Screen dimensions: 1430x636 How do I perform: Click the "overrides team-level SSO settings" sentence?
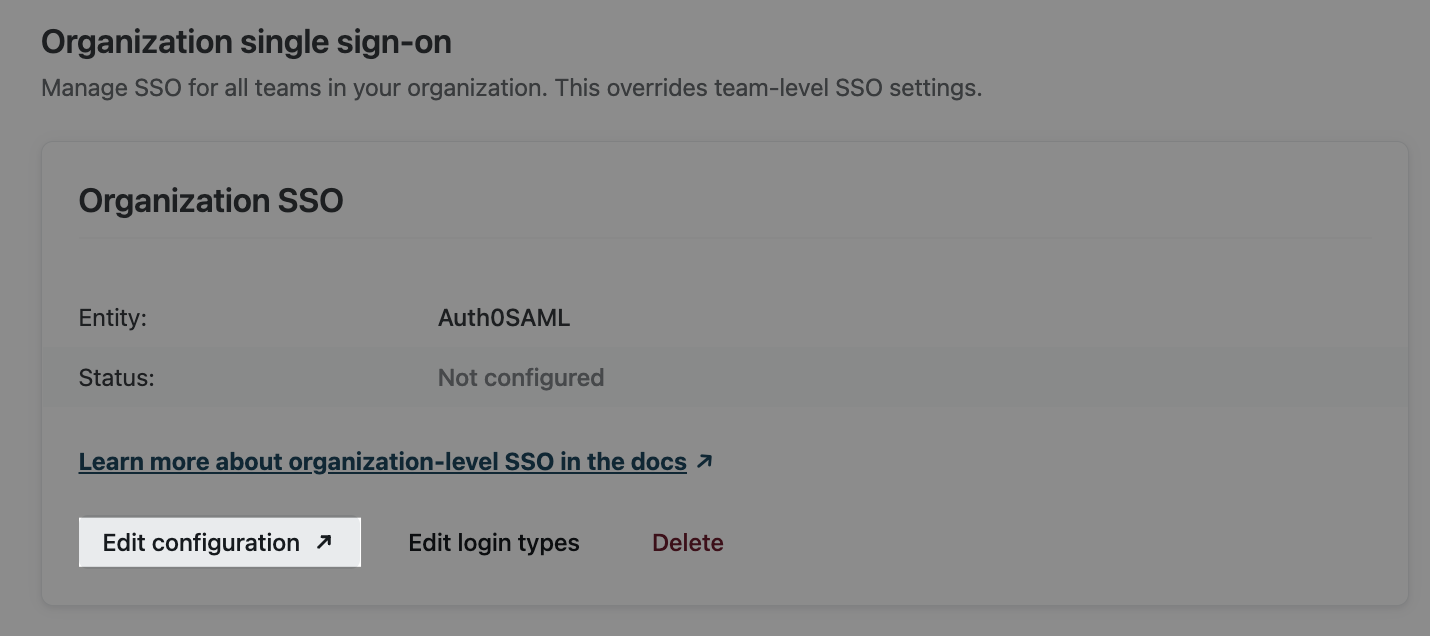768,88
